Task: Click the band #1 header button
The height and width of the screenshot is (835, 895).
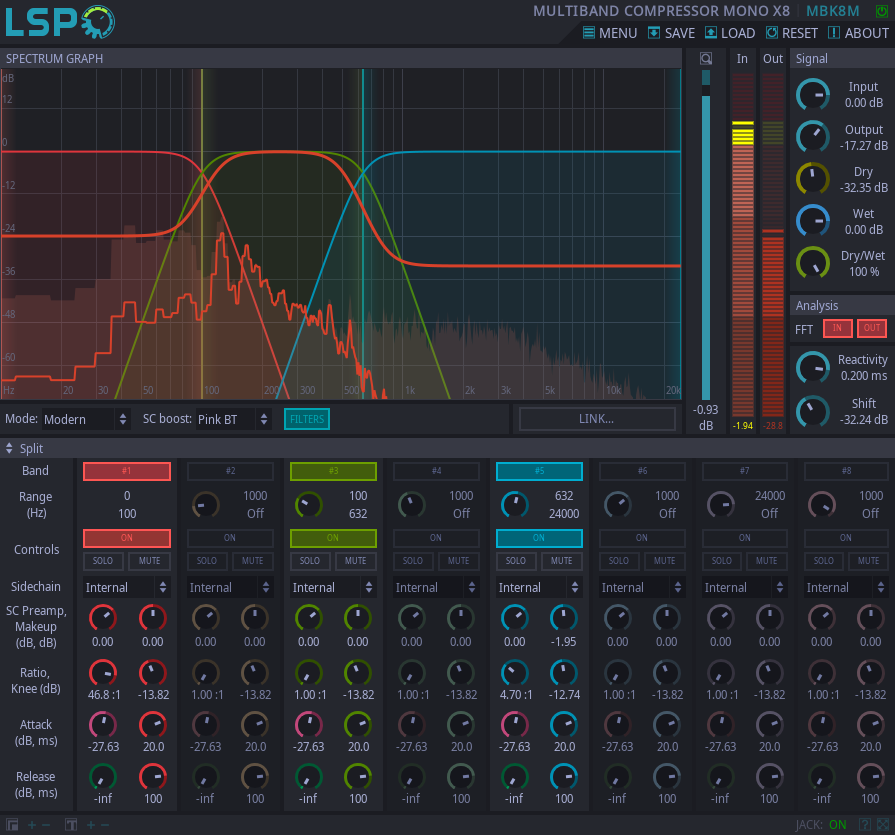Action: point(127,471)
